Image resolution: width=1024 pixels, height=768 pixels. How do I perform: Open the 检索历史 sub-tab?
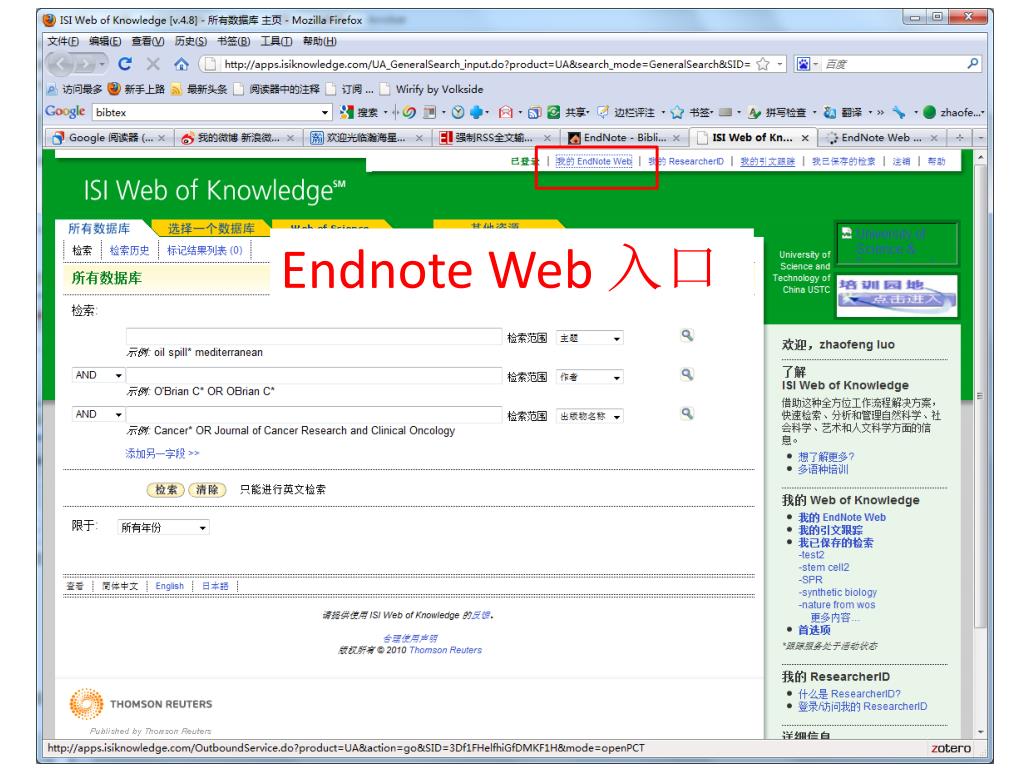[129, 250]
